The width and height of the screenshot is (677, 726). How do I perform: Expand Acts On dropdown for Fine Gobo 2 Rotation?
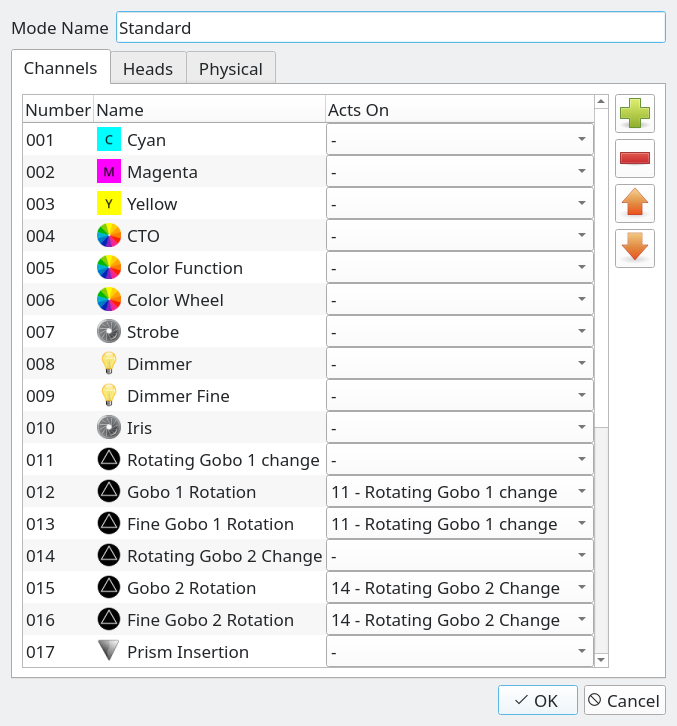(x=460, y=619)
